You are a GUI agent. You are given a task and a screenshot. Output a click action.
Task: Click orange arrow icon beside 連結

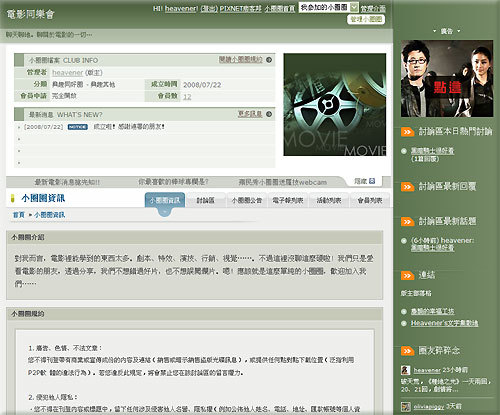tap(407, 275)
